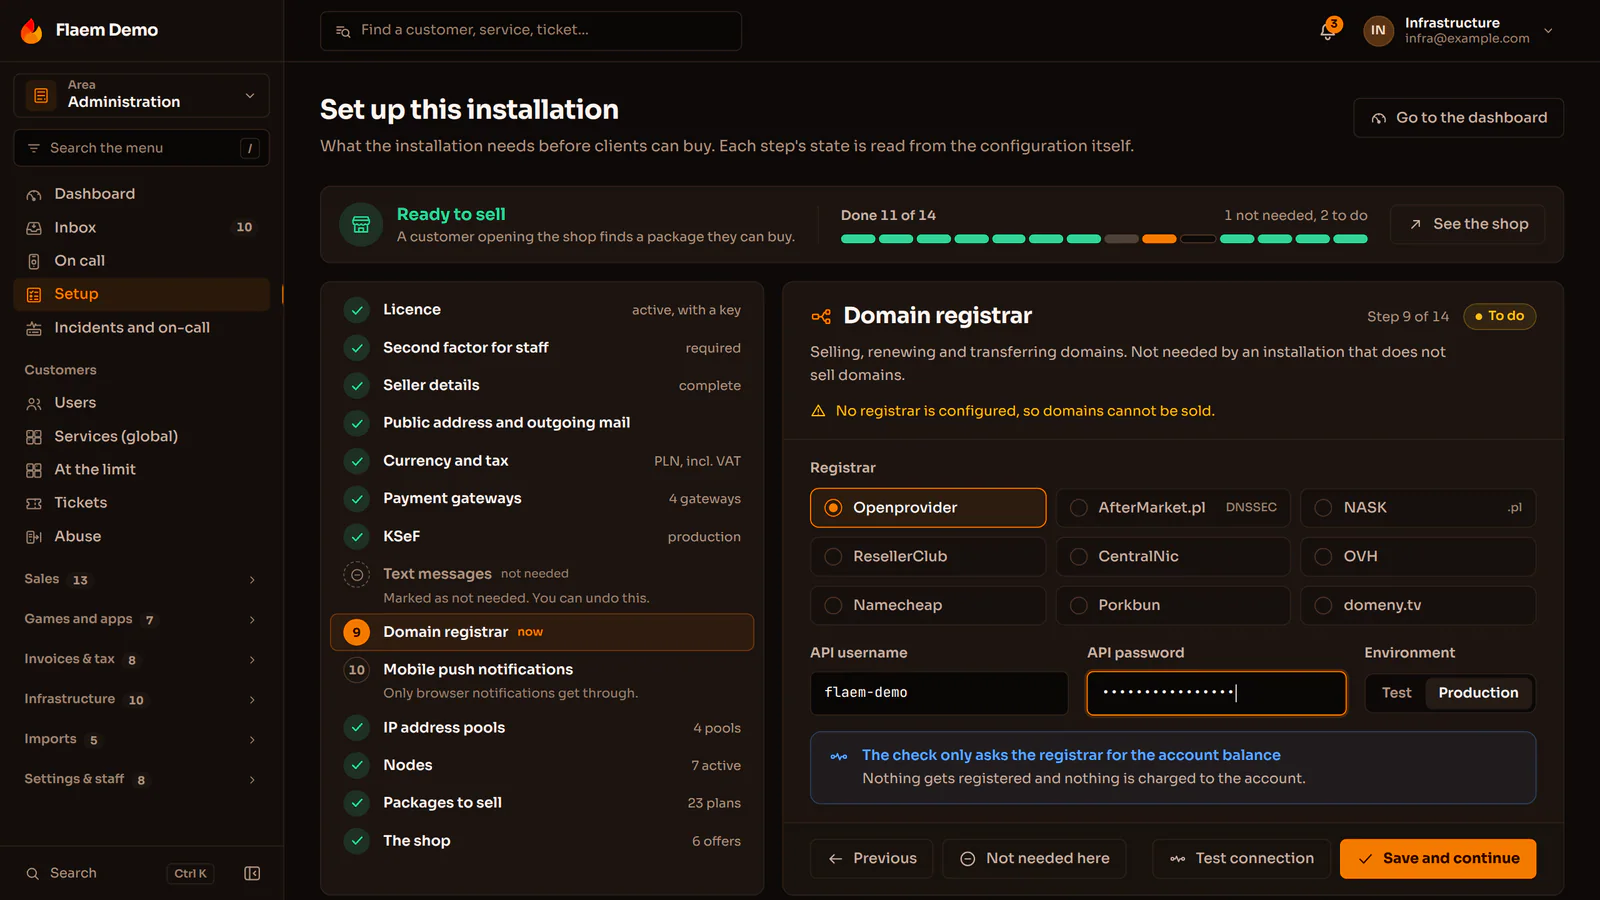The image size is (1600, 900).
Task: Click See the shop
Action: pos(1467,225)
